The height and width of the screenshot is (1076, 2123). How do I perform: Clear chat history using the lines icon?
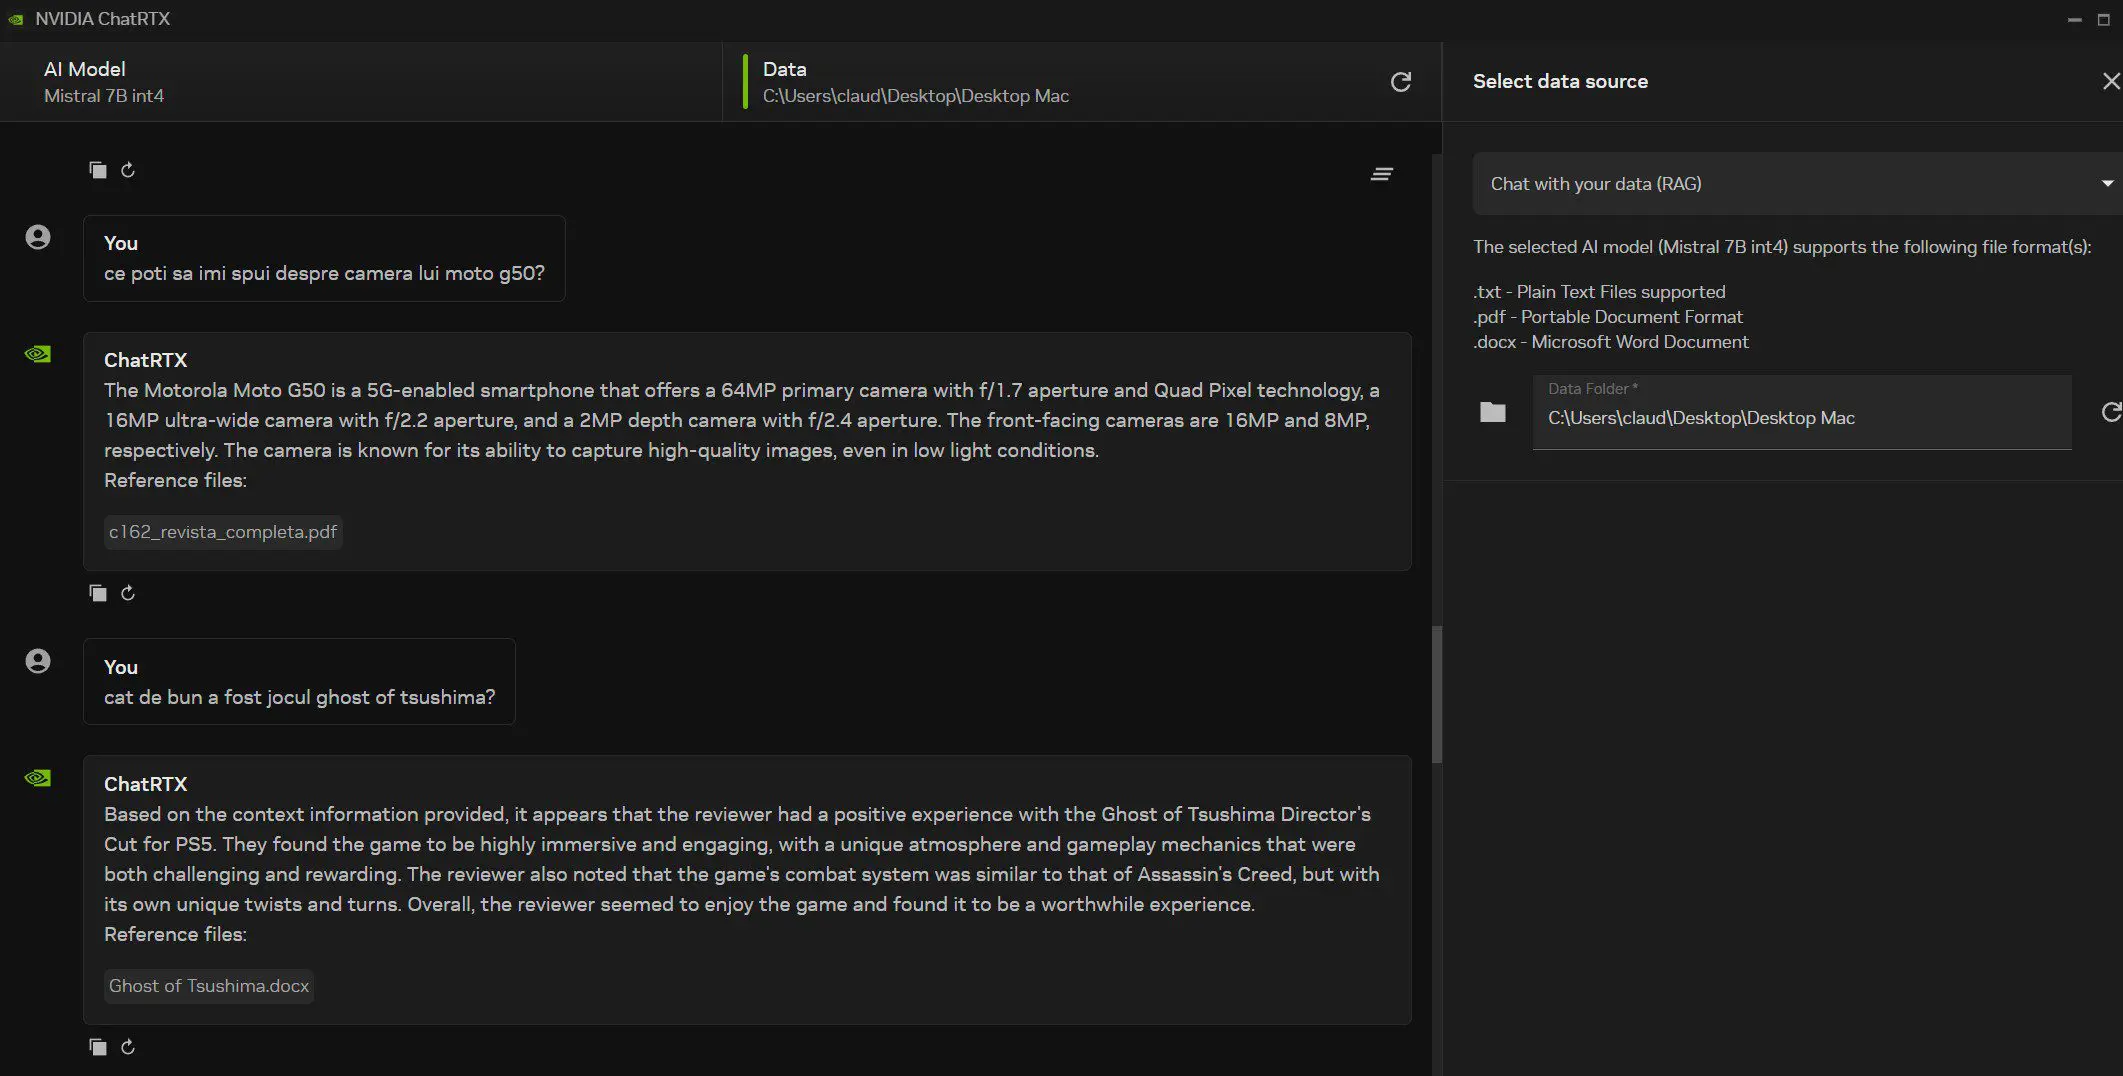point(1382,174)
